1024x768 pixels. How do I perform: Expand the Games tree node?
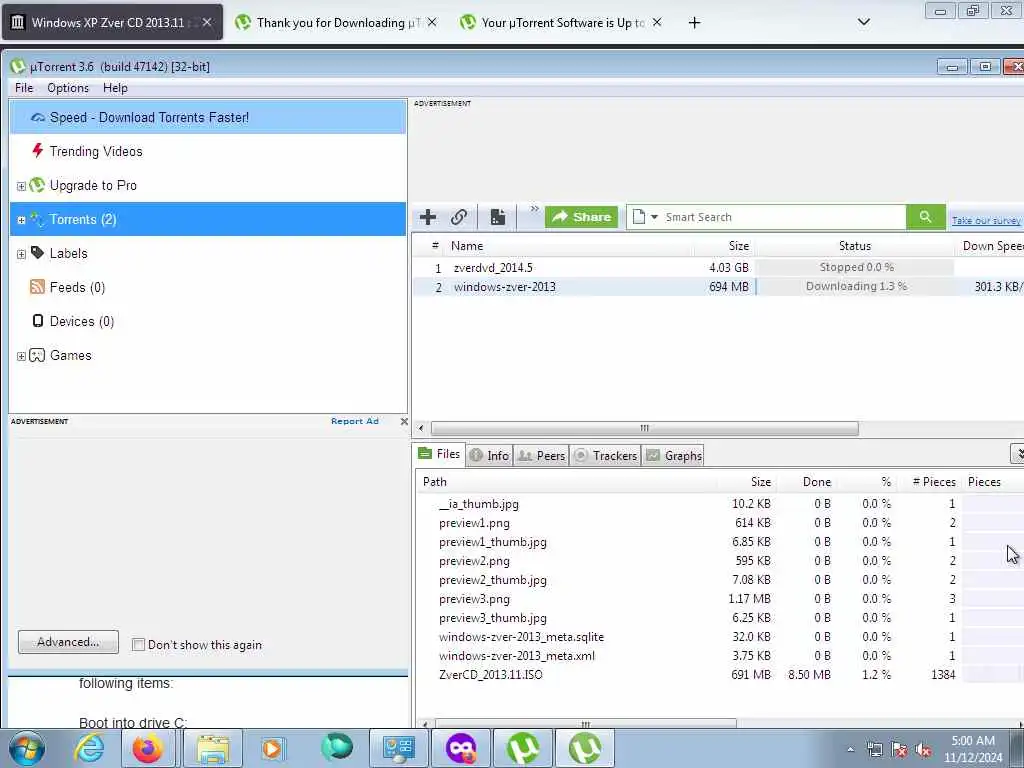pyautogui.click(x=22, y=356)
